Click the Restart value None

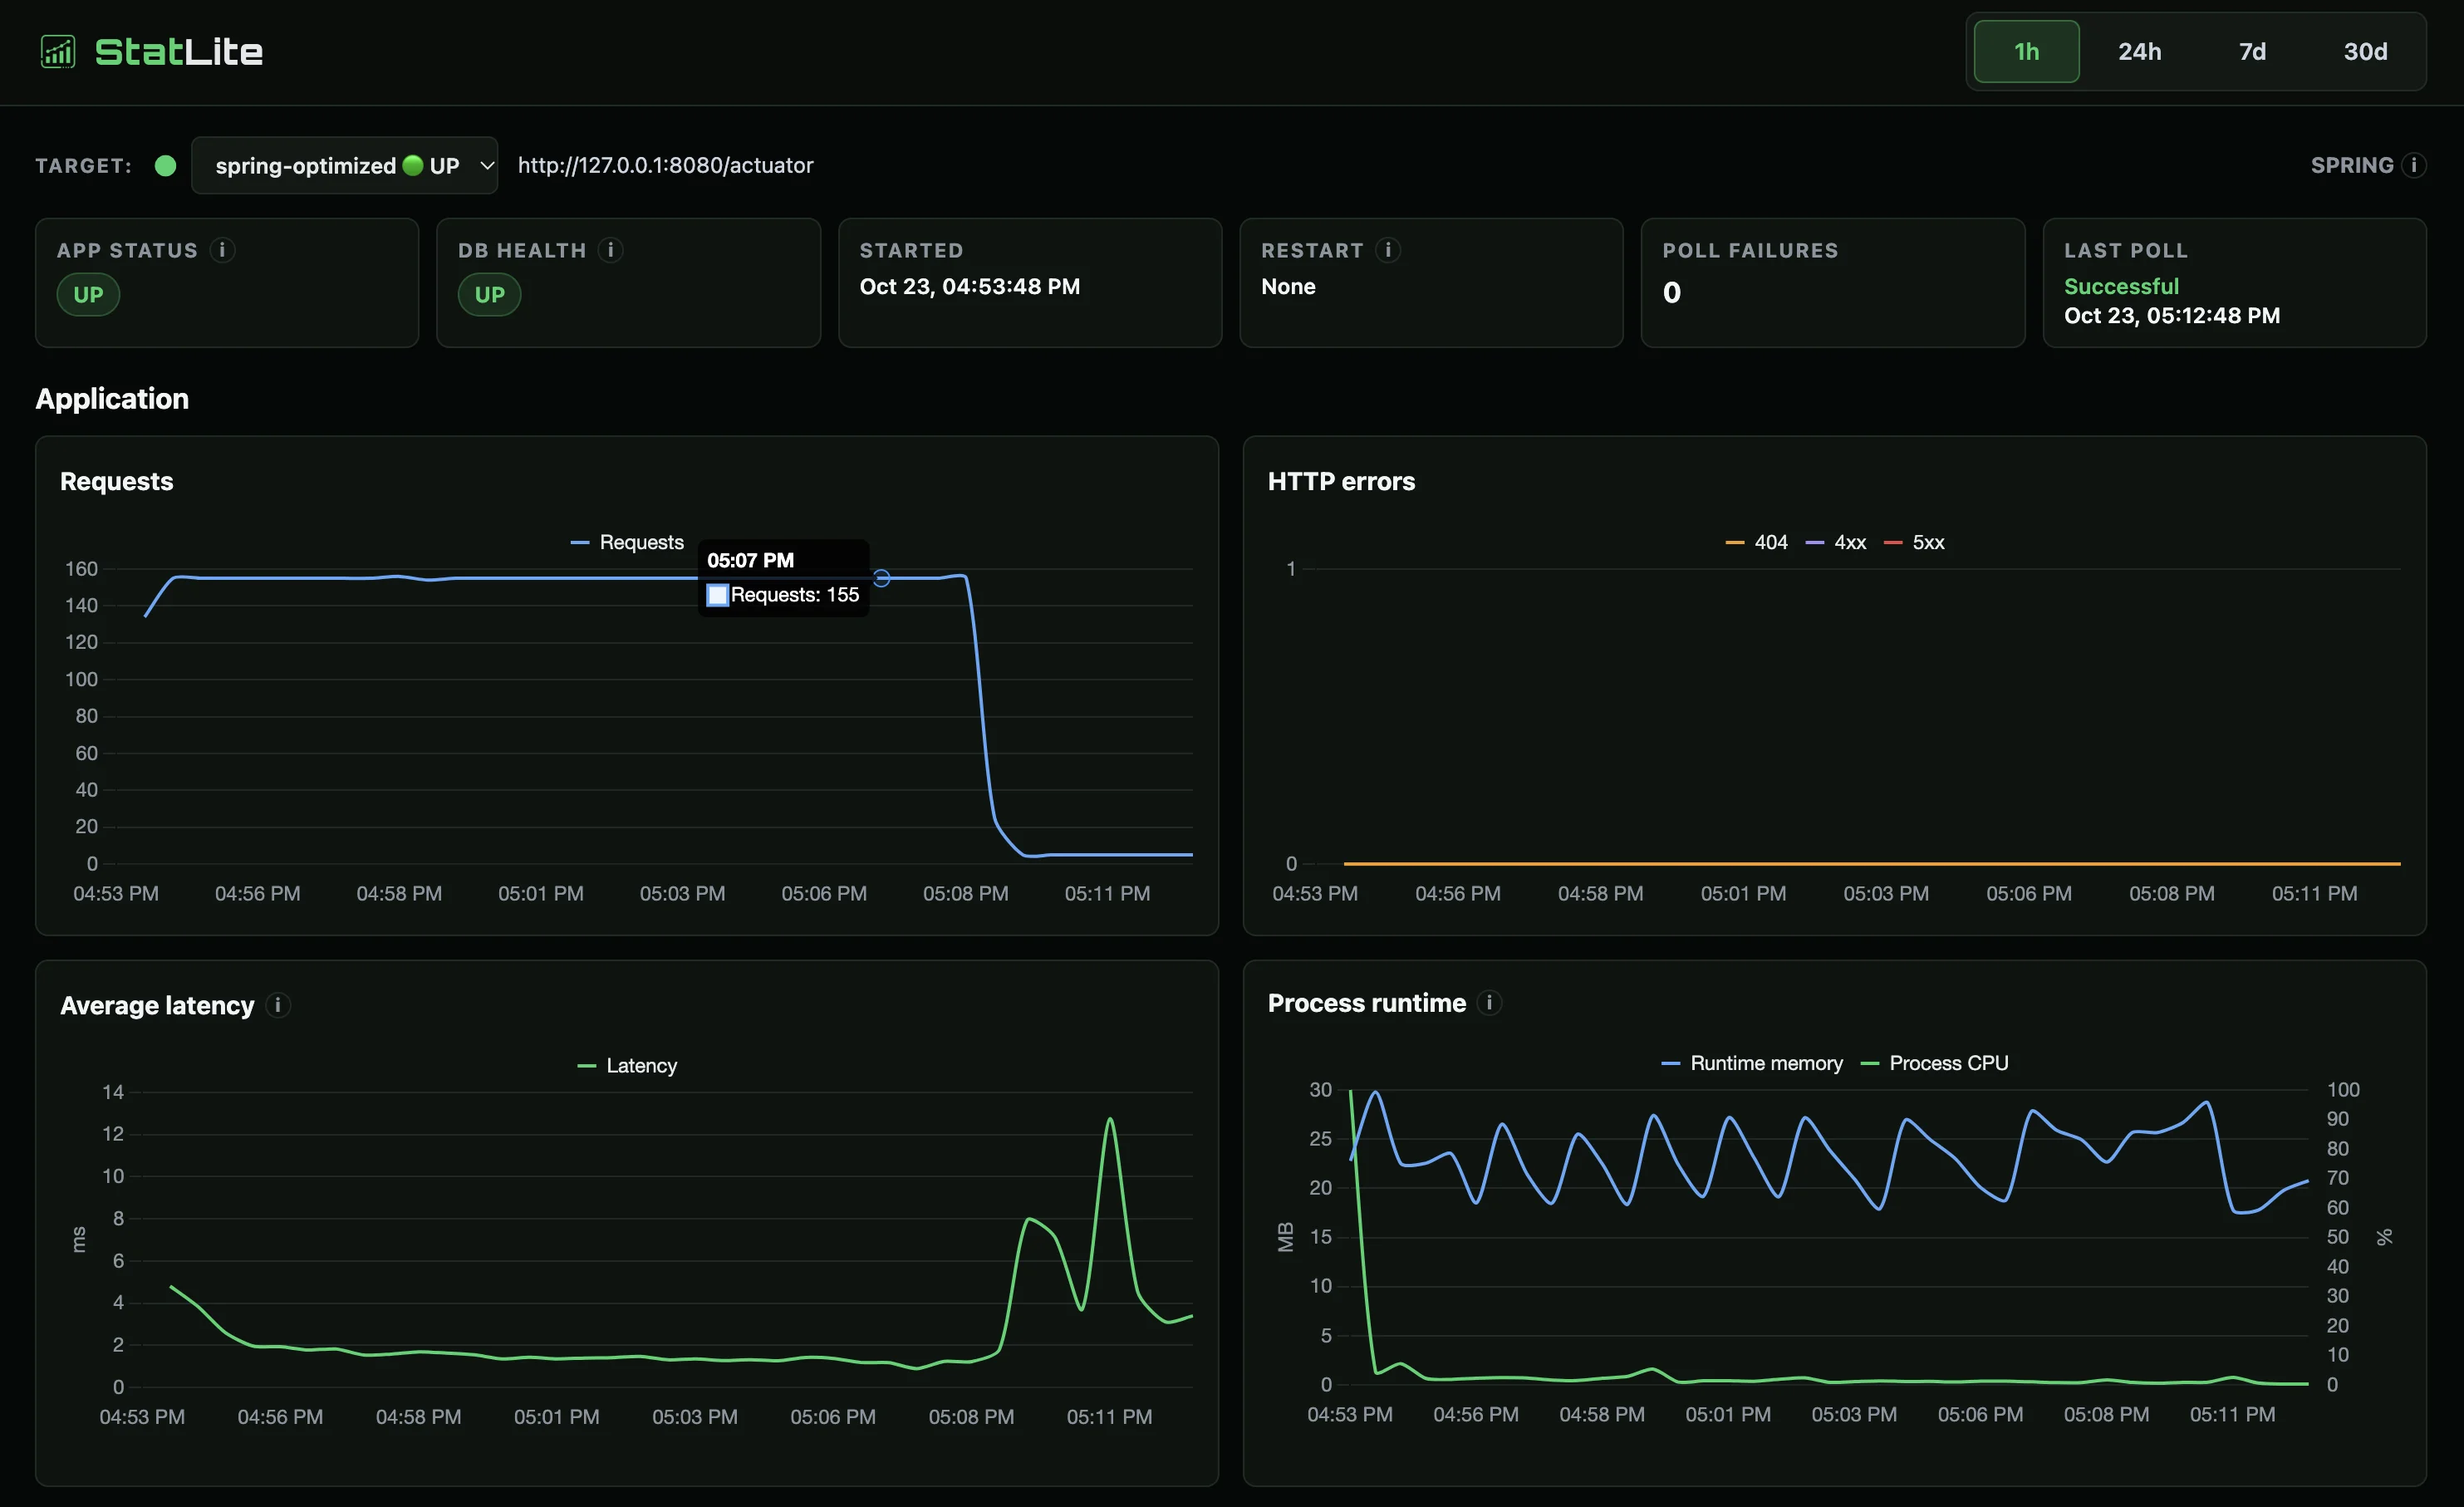[x=1288, y=287]
